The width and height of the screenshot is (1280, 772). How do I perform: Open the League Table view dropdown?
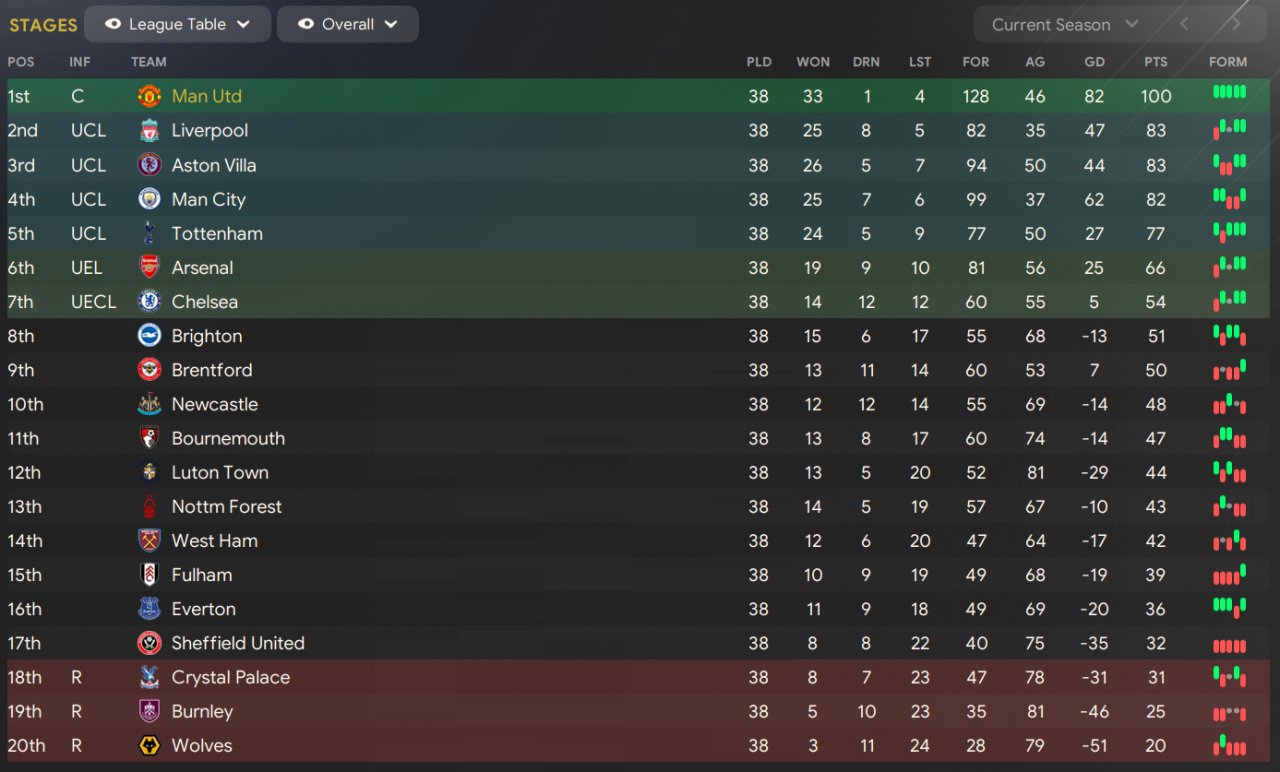pos(178,24)
